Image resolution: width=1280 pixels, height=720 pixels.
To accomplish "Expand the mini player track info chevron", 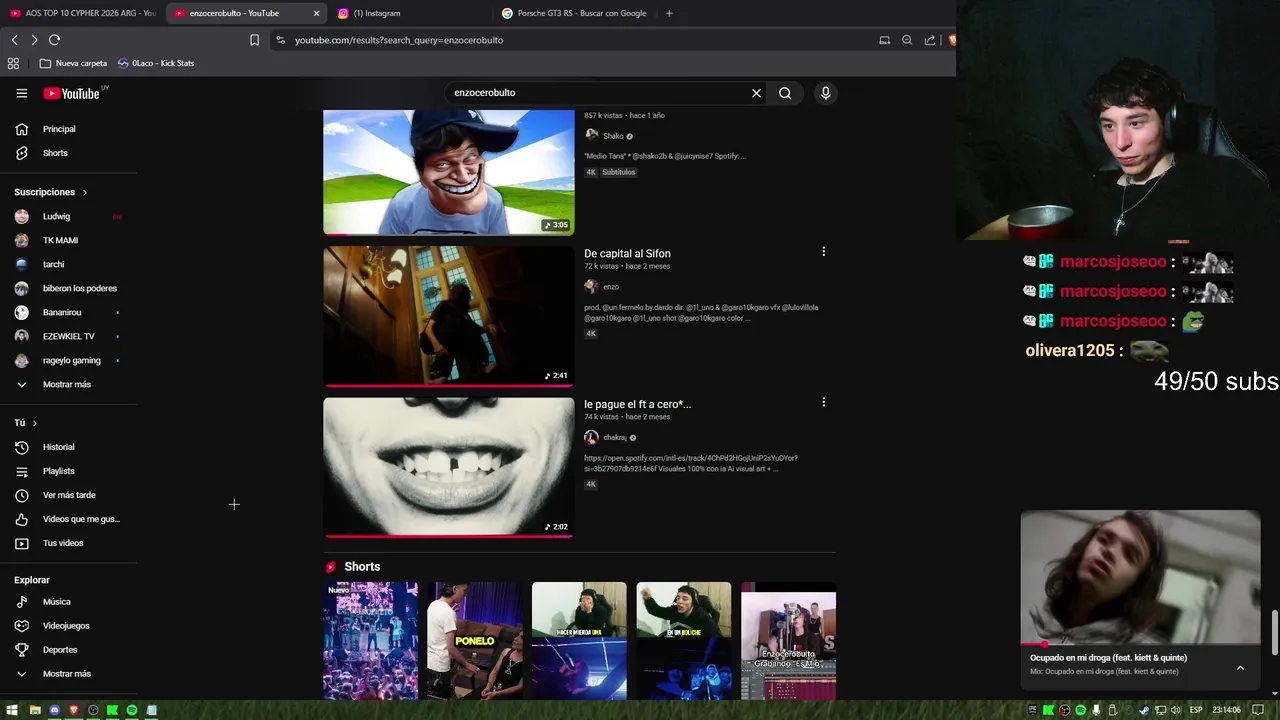I will coord(1240,668).
